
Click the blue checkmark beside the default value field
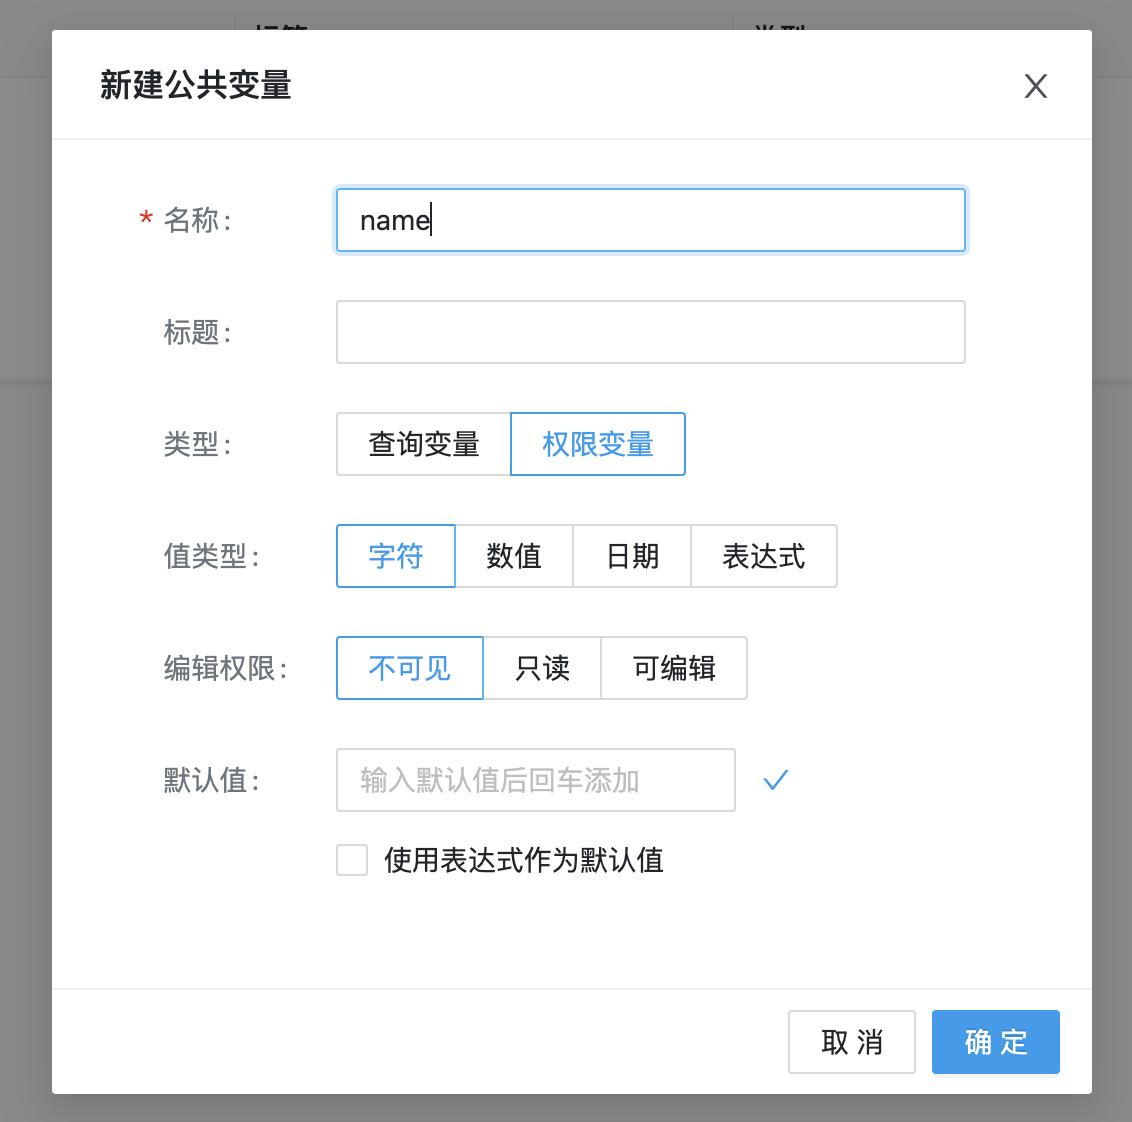[776, 780]
